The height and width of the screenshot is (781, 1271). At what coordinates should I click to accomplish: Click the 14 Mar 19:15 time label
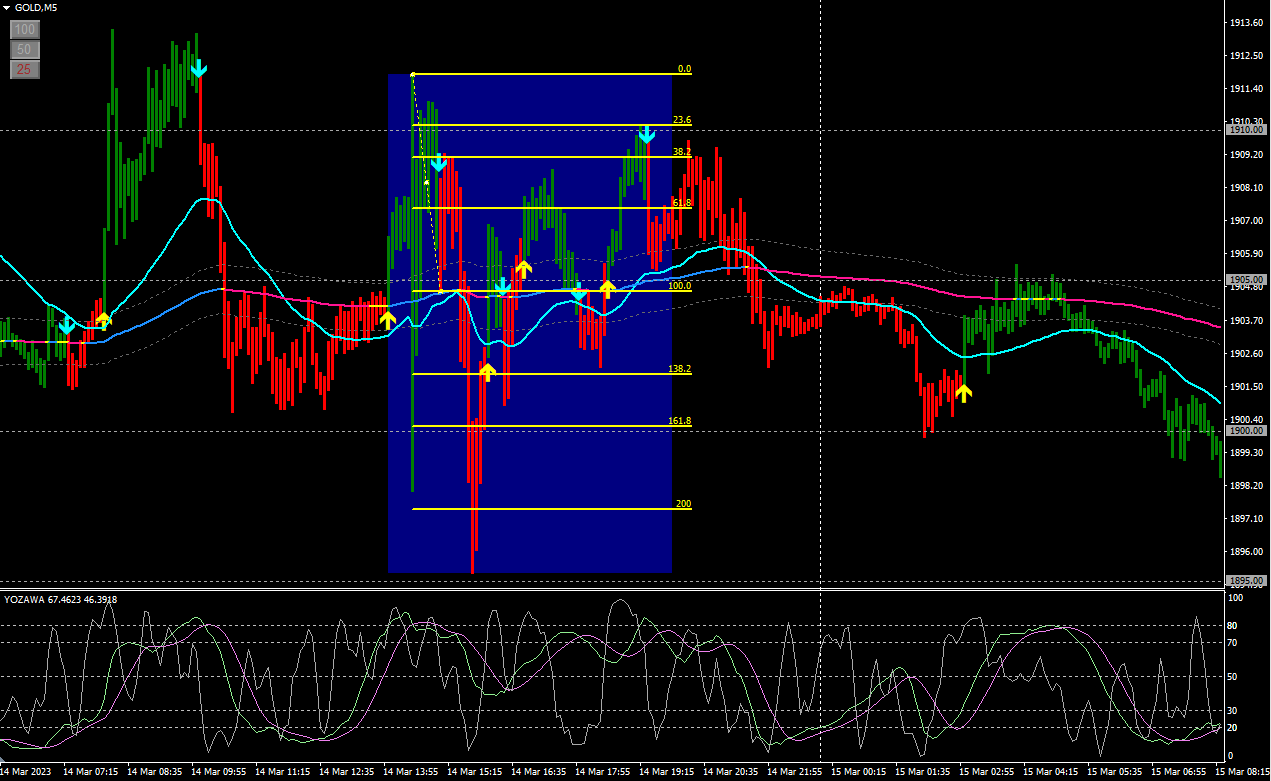[x=666, y=772]
